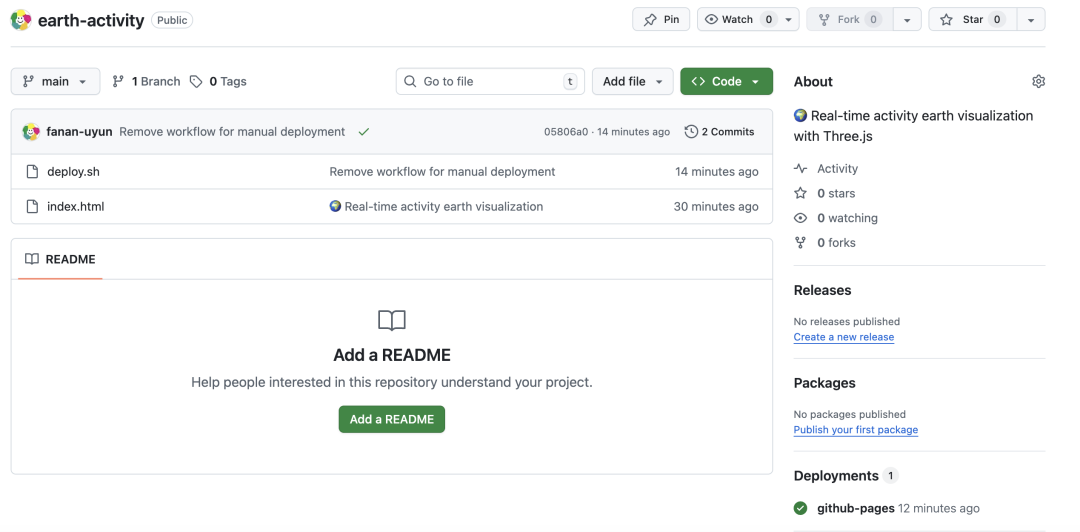Fork the repository with Fork button
This screenshot has height=532, width=1080.
(850, 19)
